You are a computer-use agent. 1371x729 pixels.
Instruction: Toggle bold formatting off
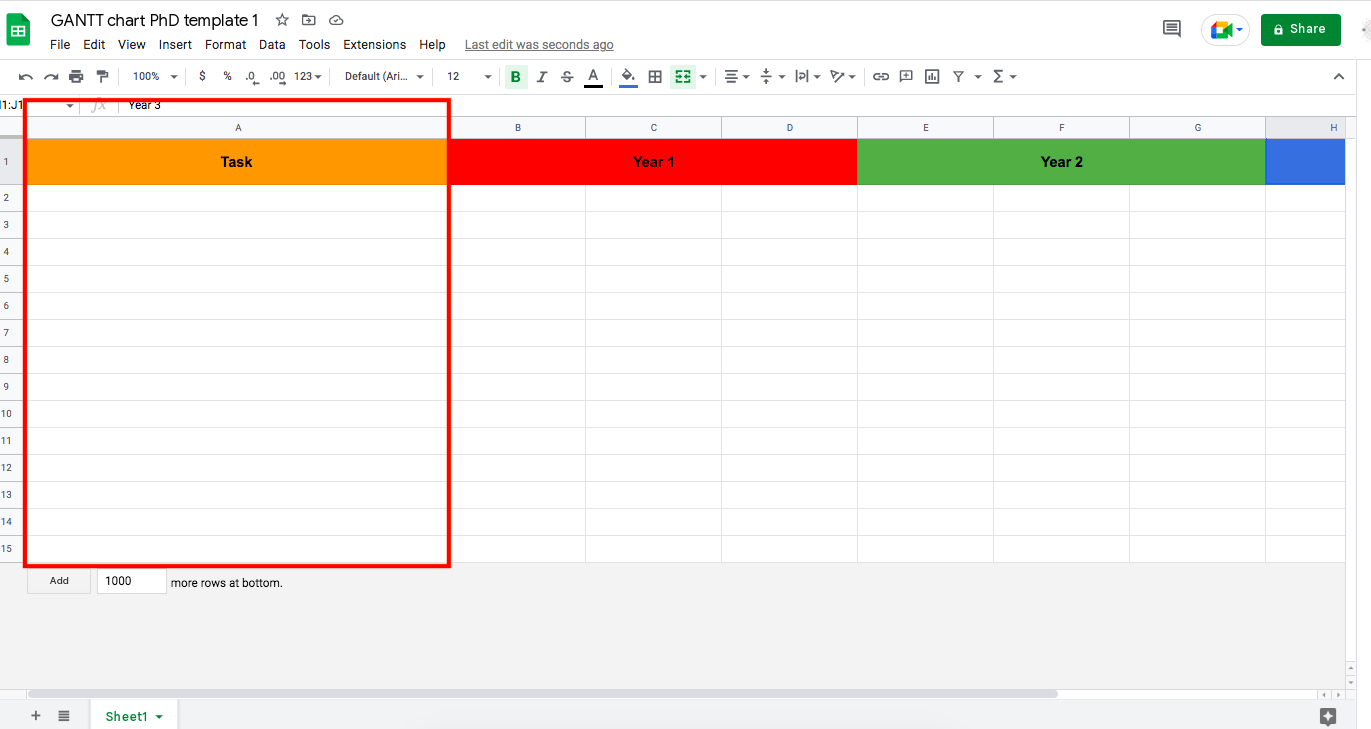point(515,76)
